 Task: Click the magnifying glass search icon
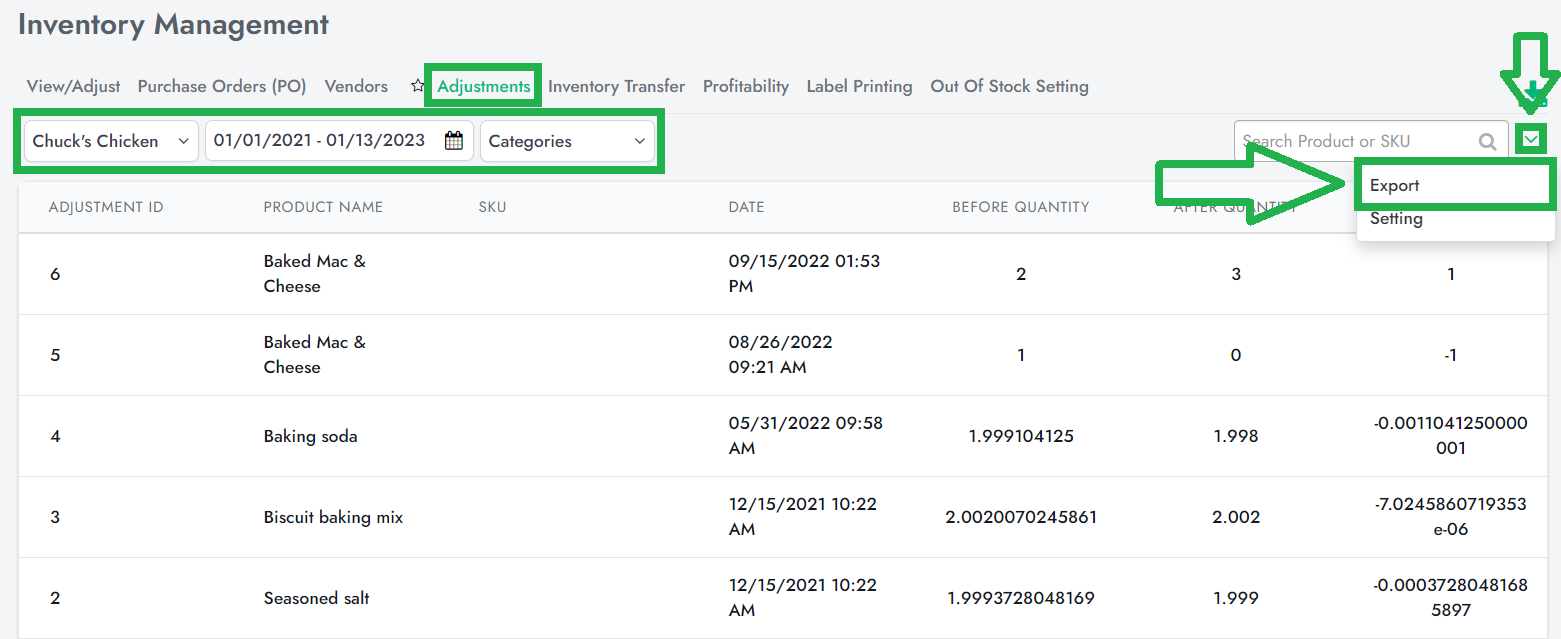(x=1487, y=142)
